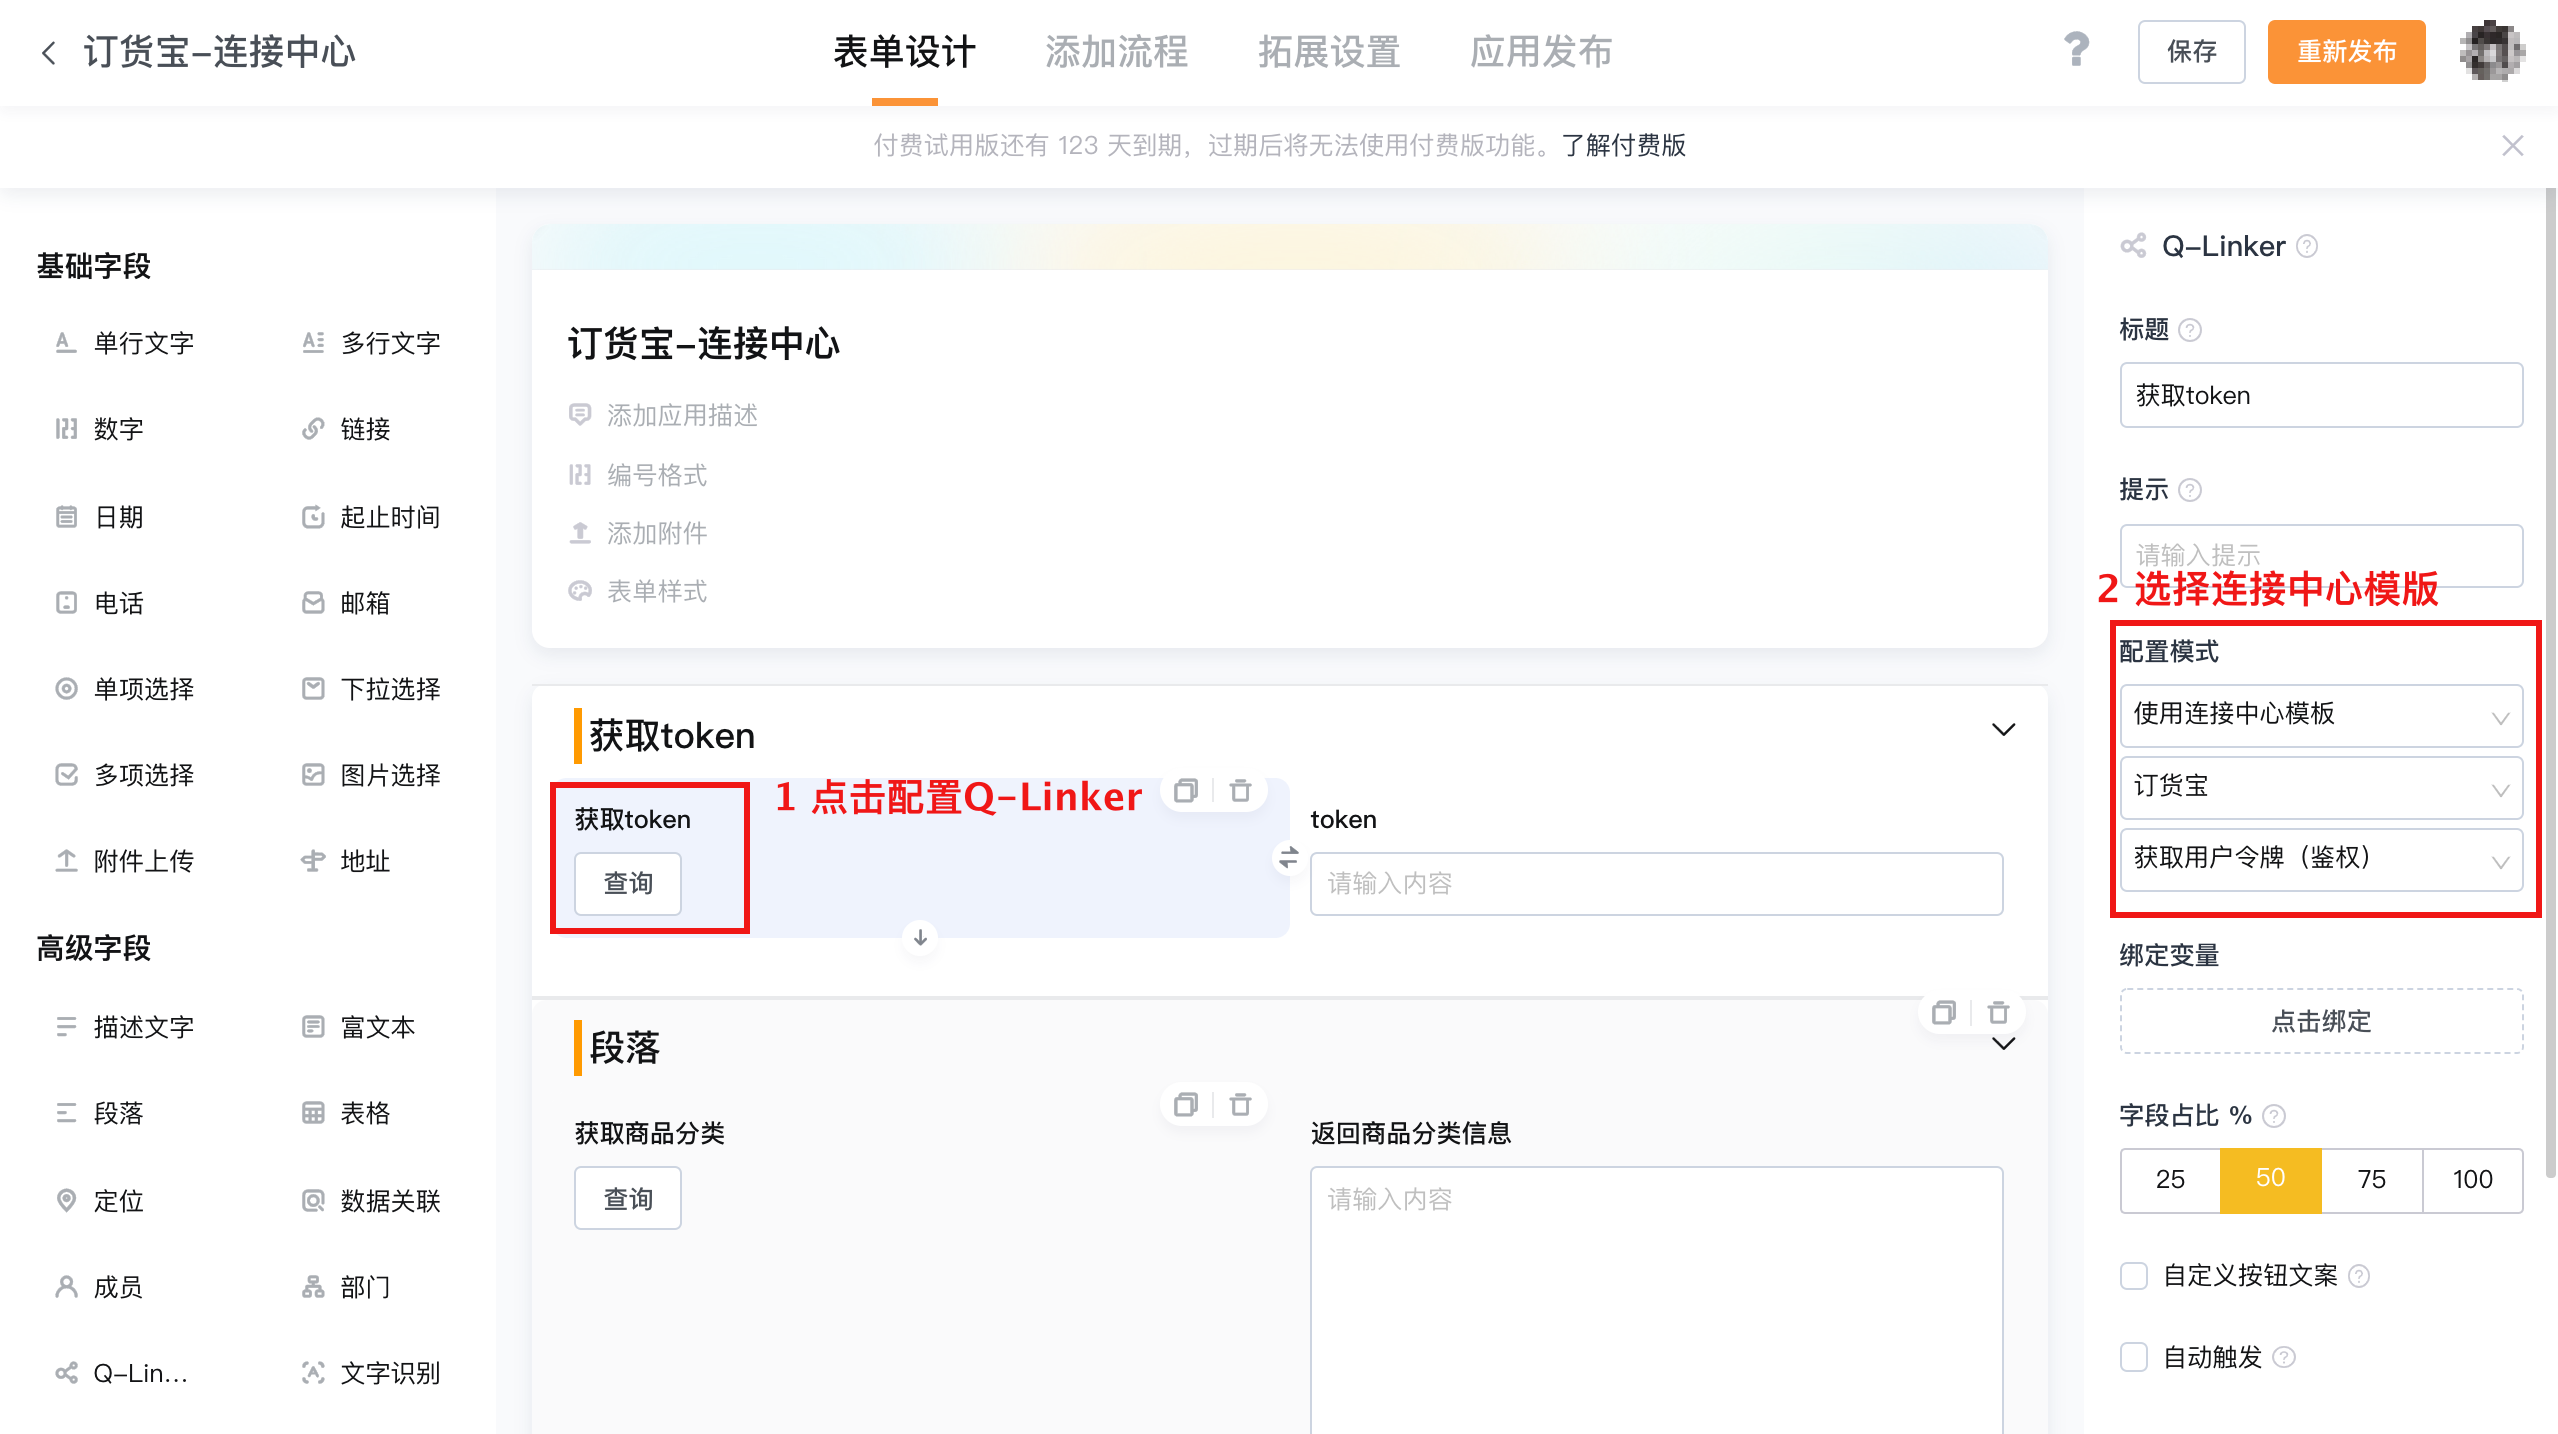Open 表单样式 settings

[657, 591]
